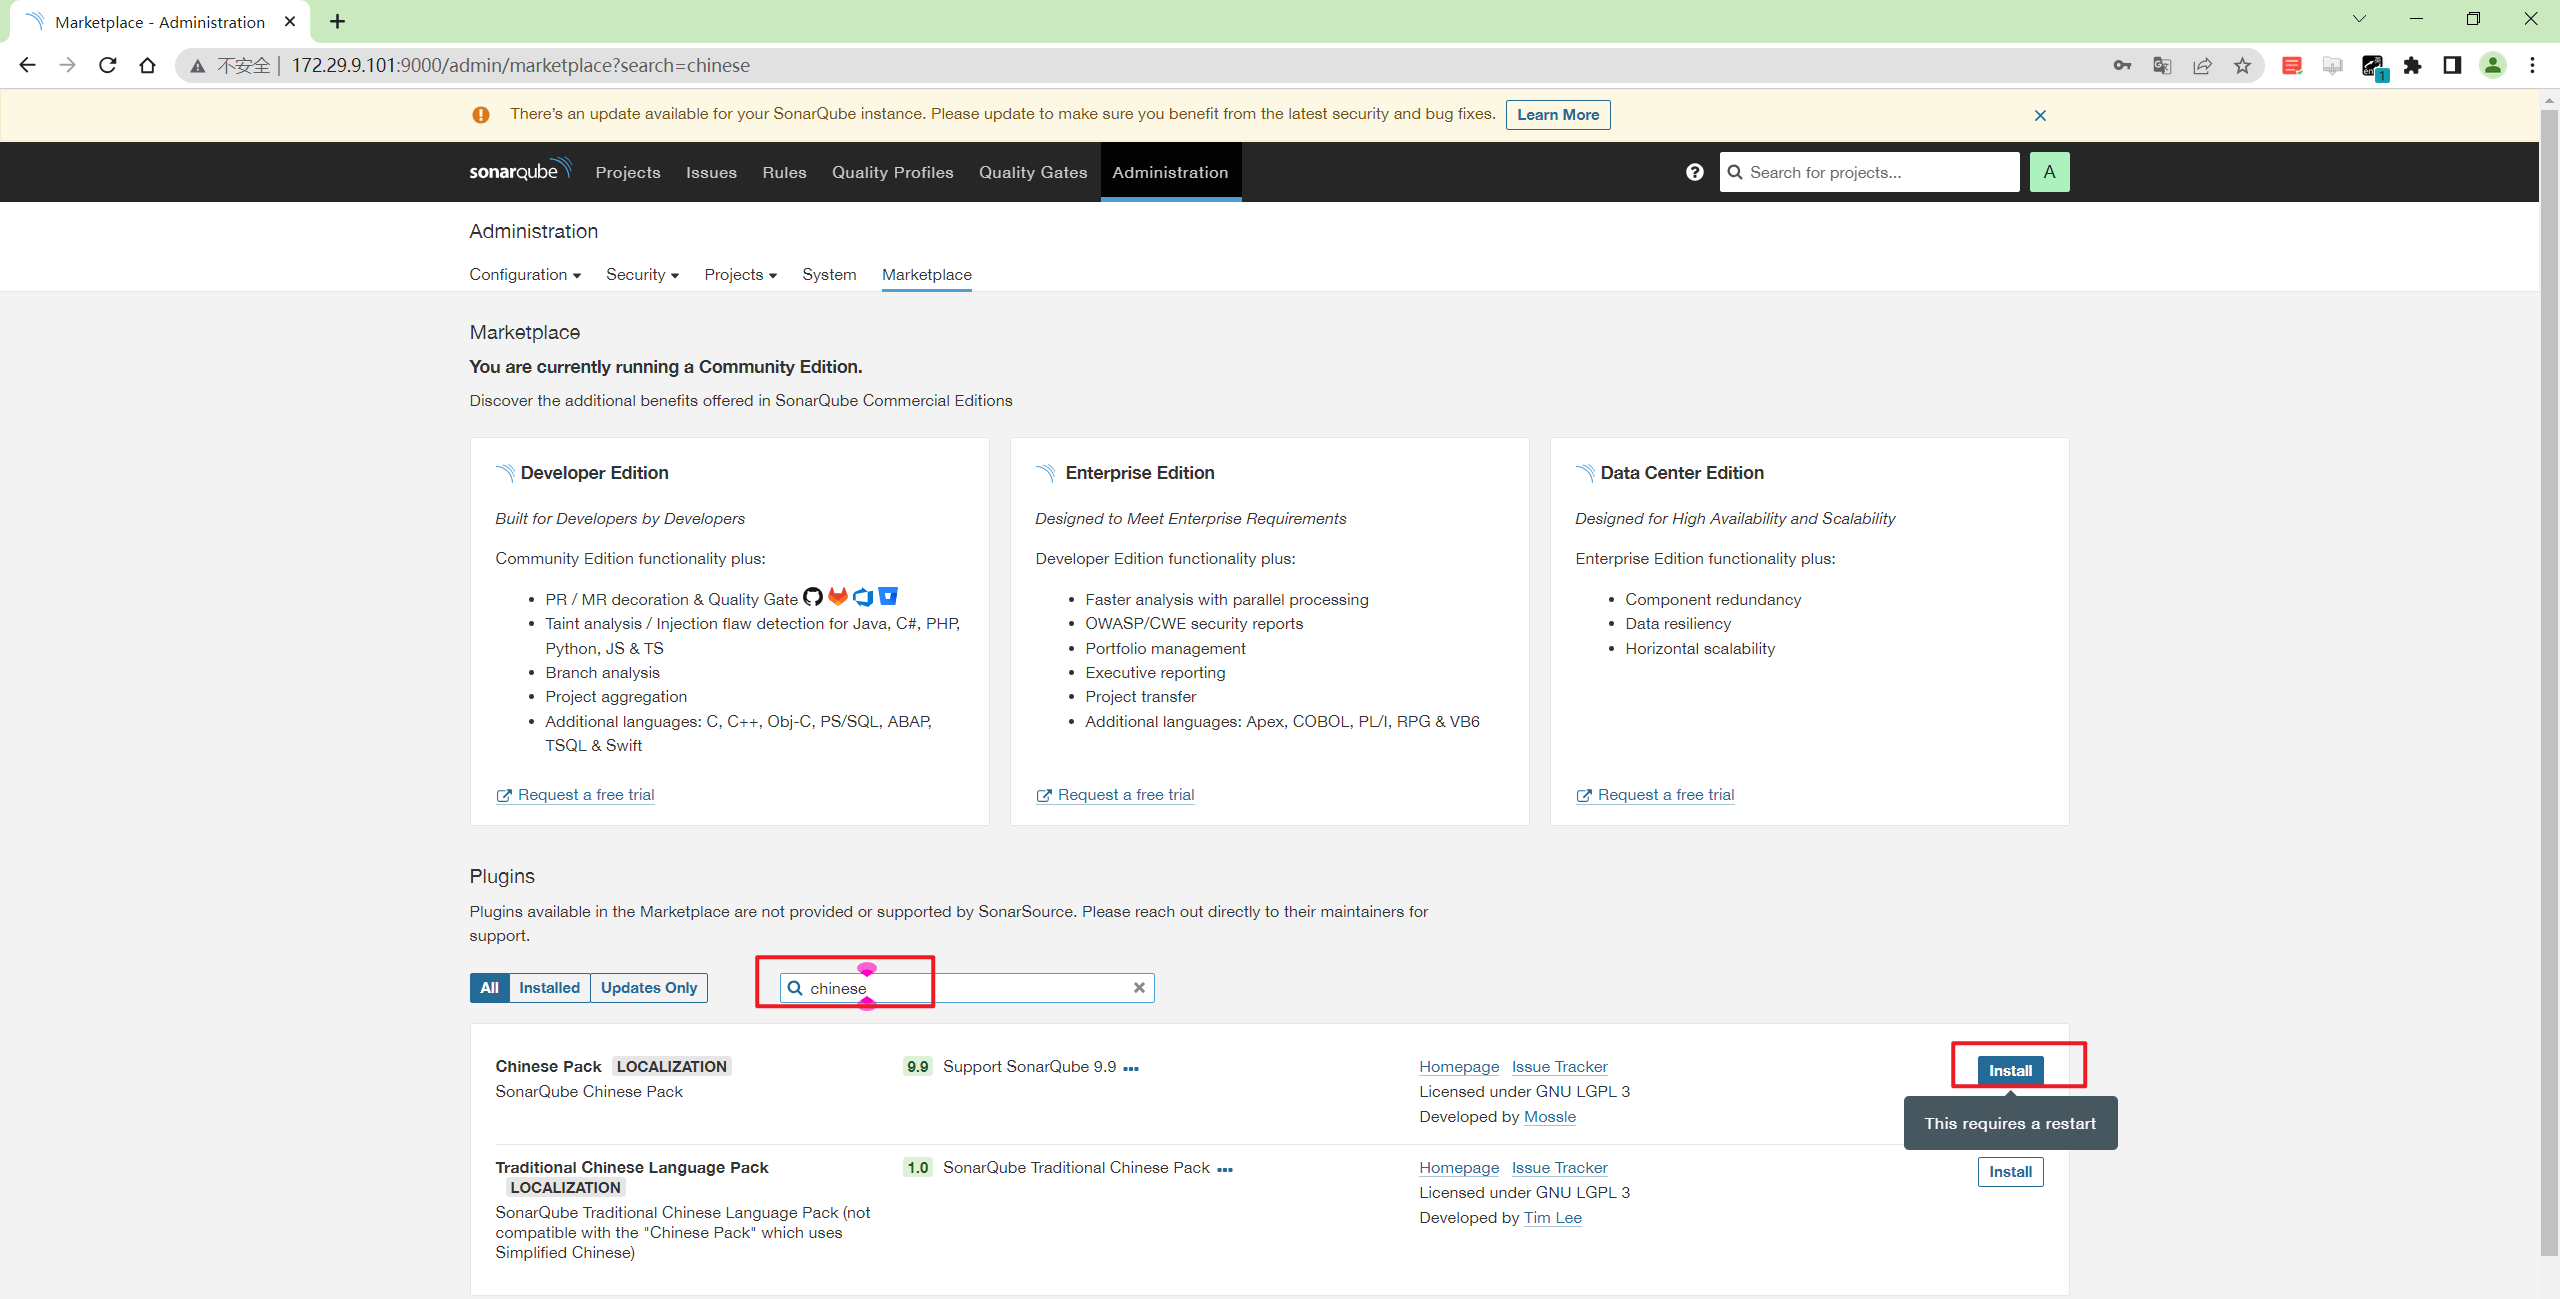2560x1299 pixels.
Task: Click the not-secure warning icon
Action: (x=198, y=65)
